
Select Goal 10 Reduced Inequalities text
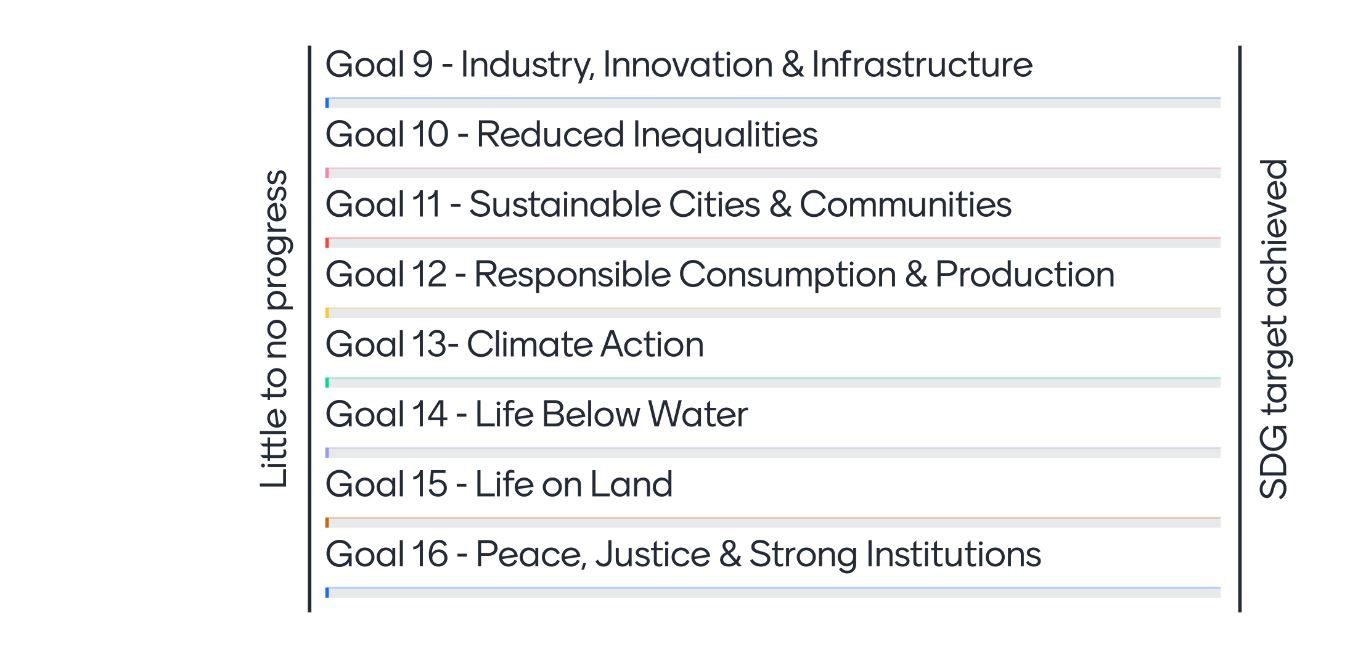572,135
